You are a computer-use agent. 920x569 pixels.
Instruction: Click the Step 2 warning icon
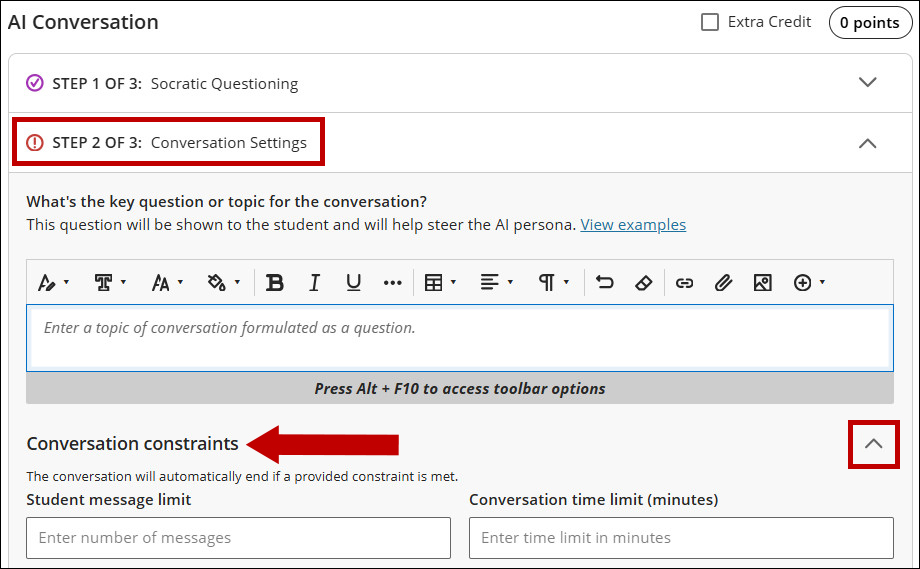[x=35, y=143]
